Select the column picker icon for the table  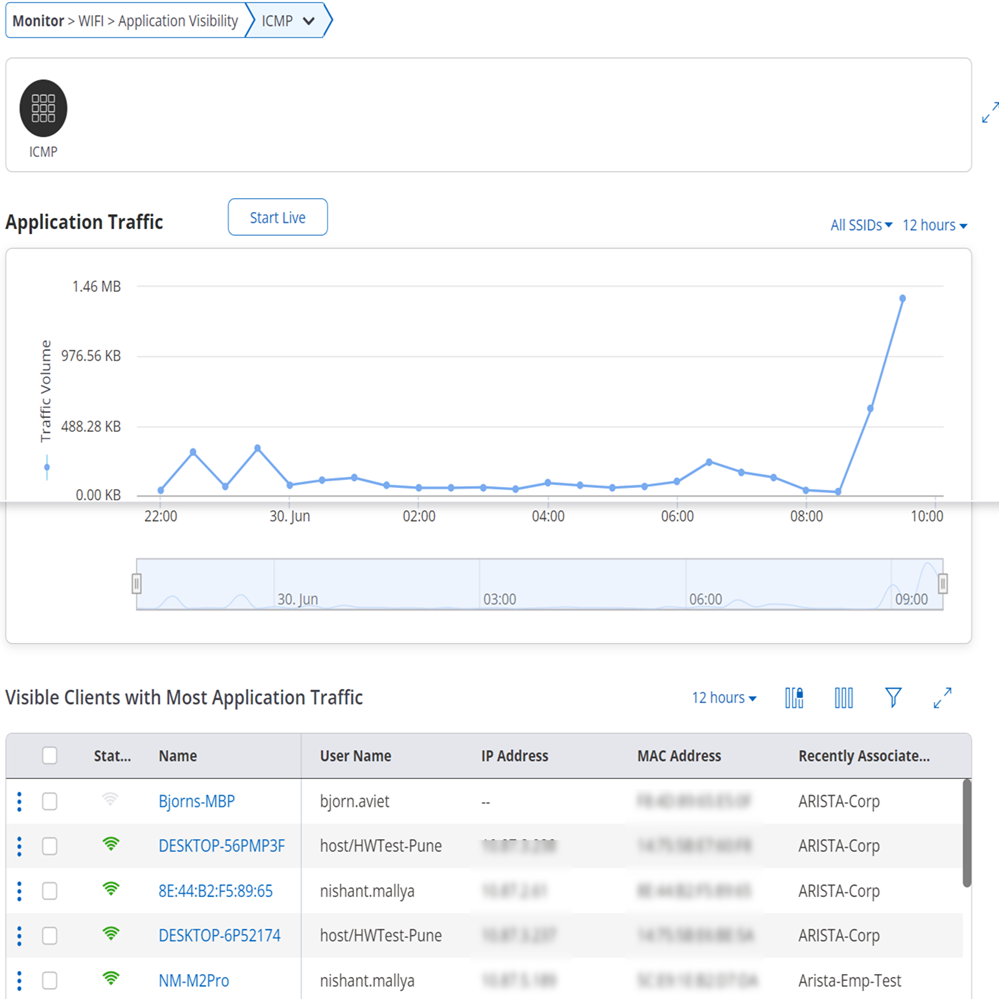[843, 698]
